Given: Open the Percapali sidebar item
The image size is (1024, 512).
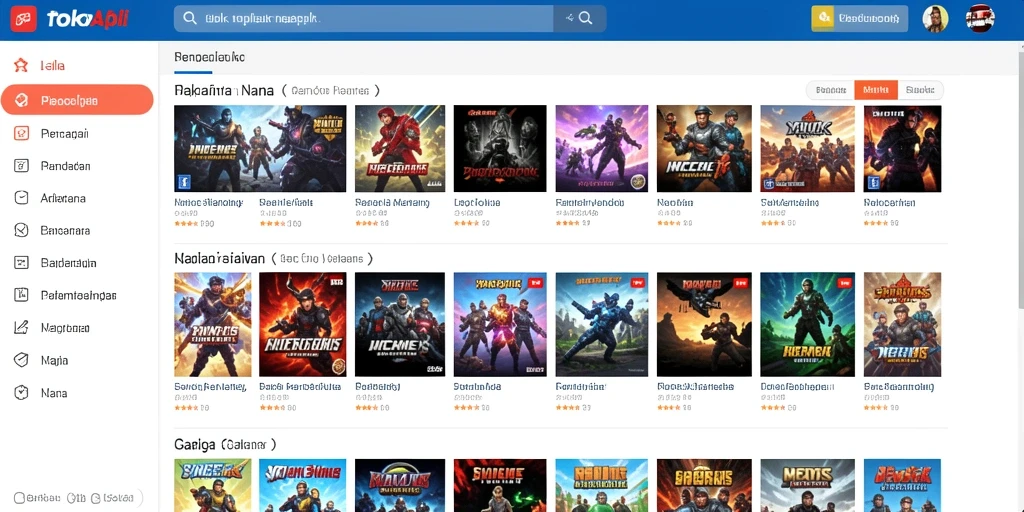Looking at the screenshot, I should click(77, 133).
